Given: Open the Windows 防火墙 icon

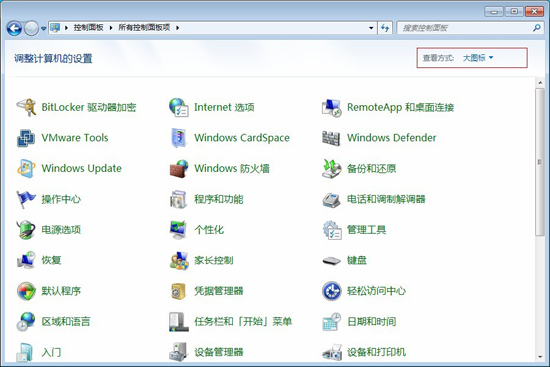Looking at the screenshot, I should (179, 168).
